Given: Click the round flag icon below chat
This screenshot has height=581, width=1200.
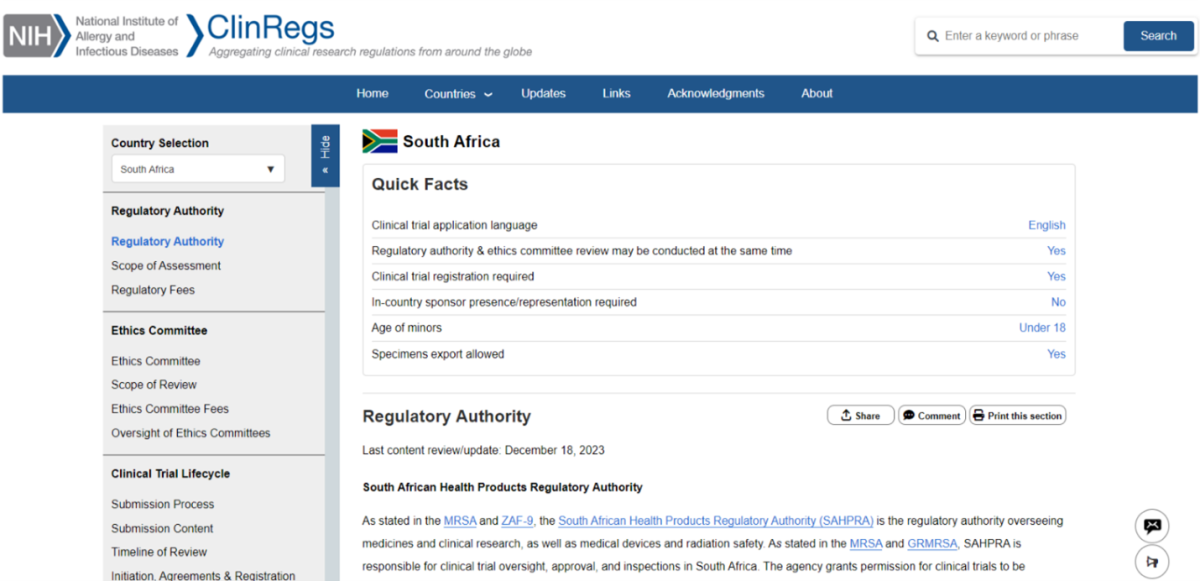Looking at the screenshot, I should click(1152, 562).
